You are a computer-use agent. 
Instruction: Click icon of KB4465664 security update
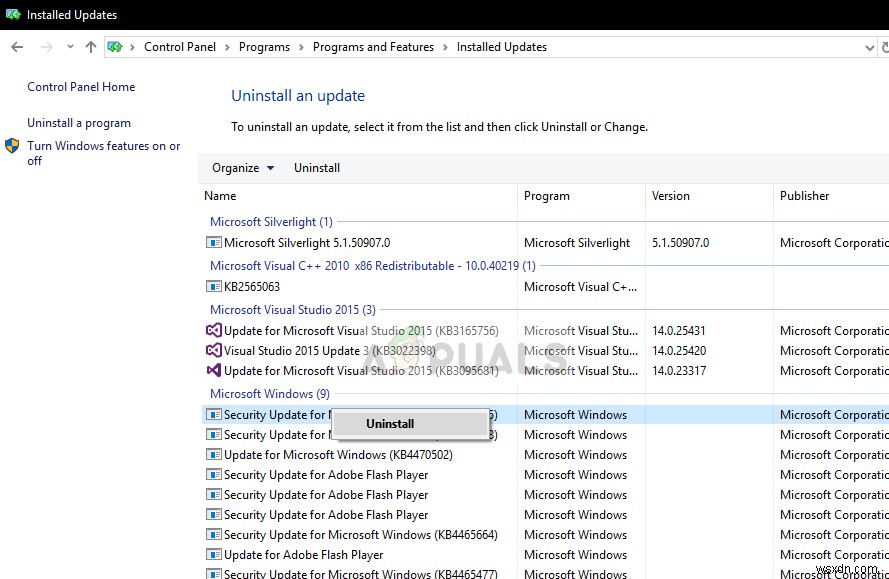213,535
